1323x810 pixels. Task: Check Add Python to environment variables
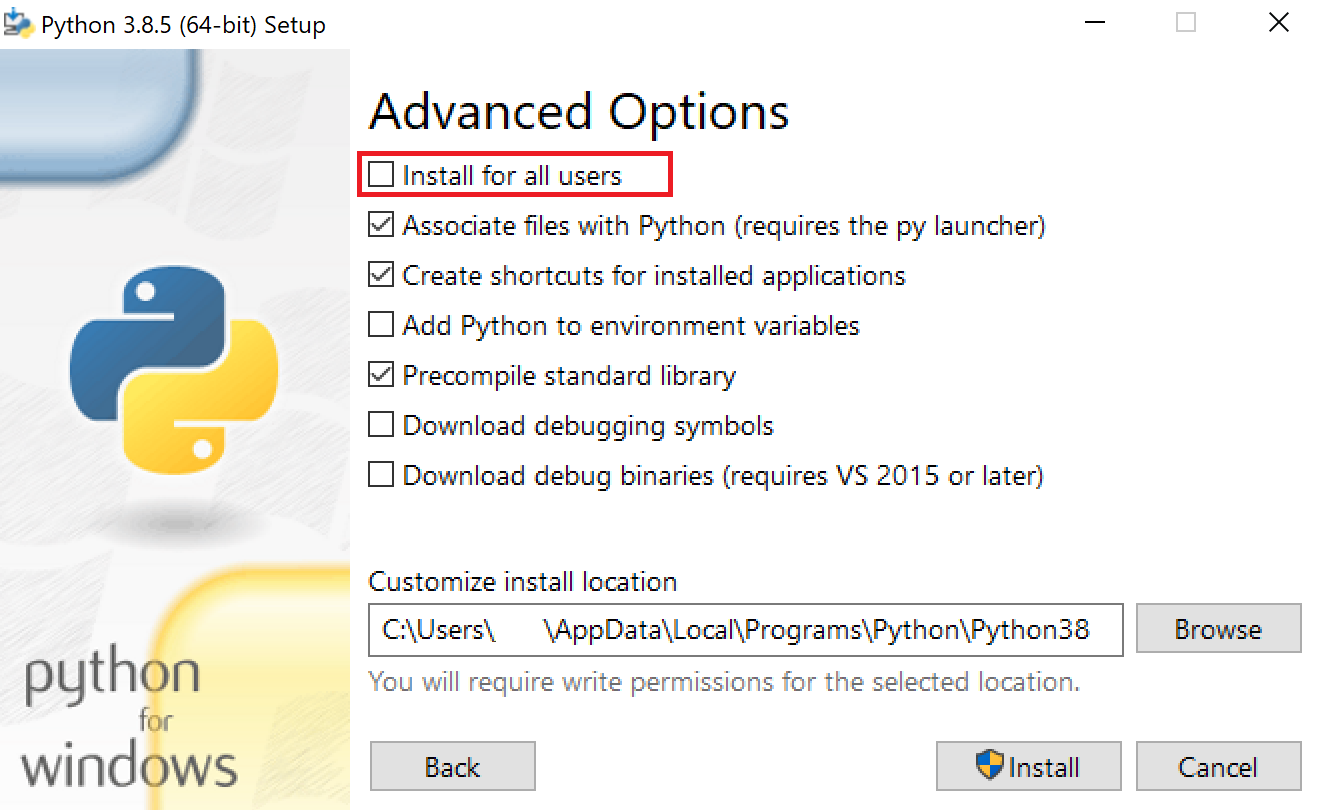click(381, 325)
